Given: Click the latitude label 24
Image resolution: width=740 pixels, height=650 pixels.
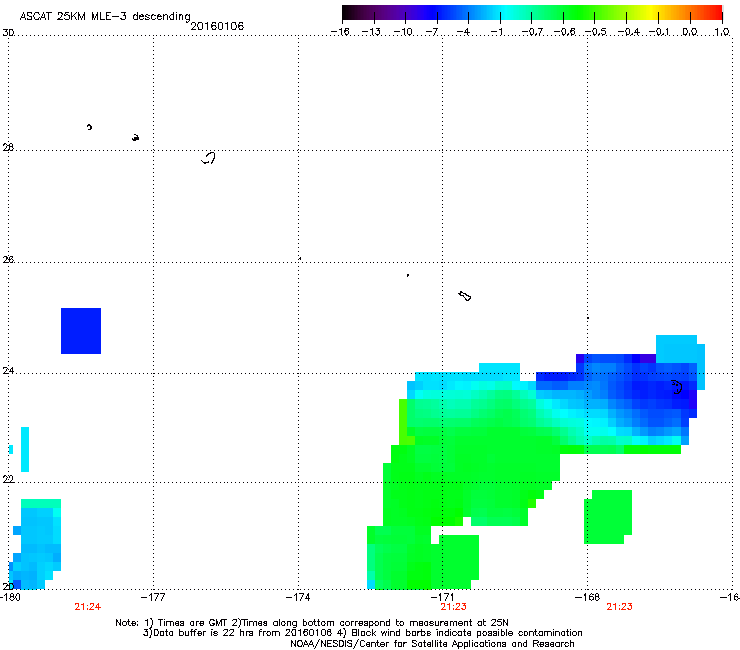Looking at the screenshot, I should click(x=8, y=371).
